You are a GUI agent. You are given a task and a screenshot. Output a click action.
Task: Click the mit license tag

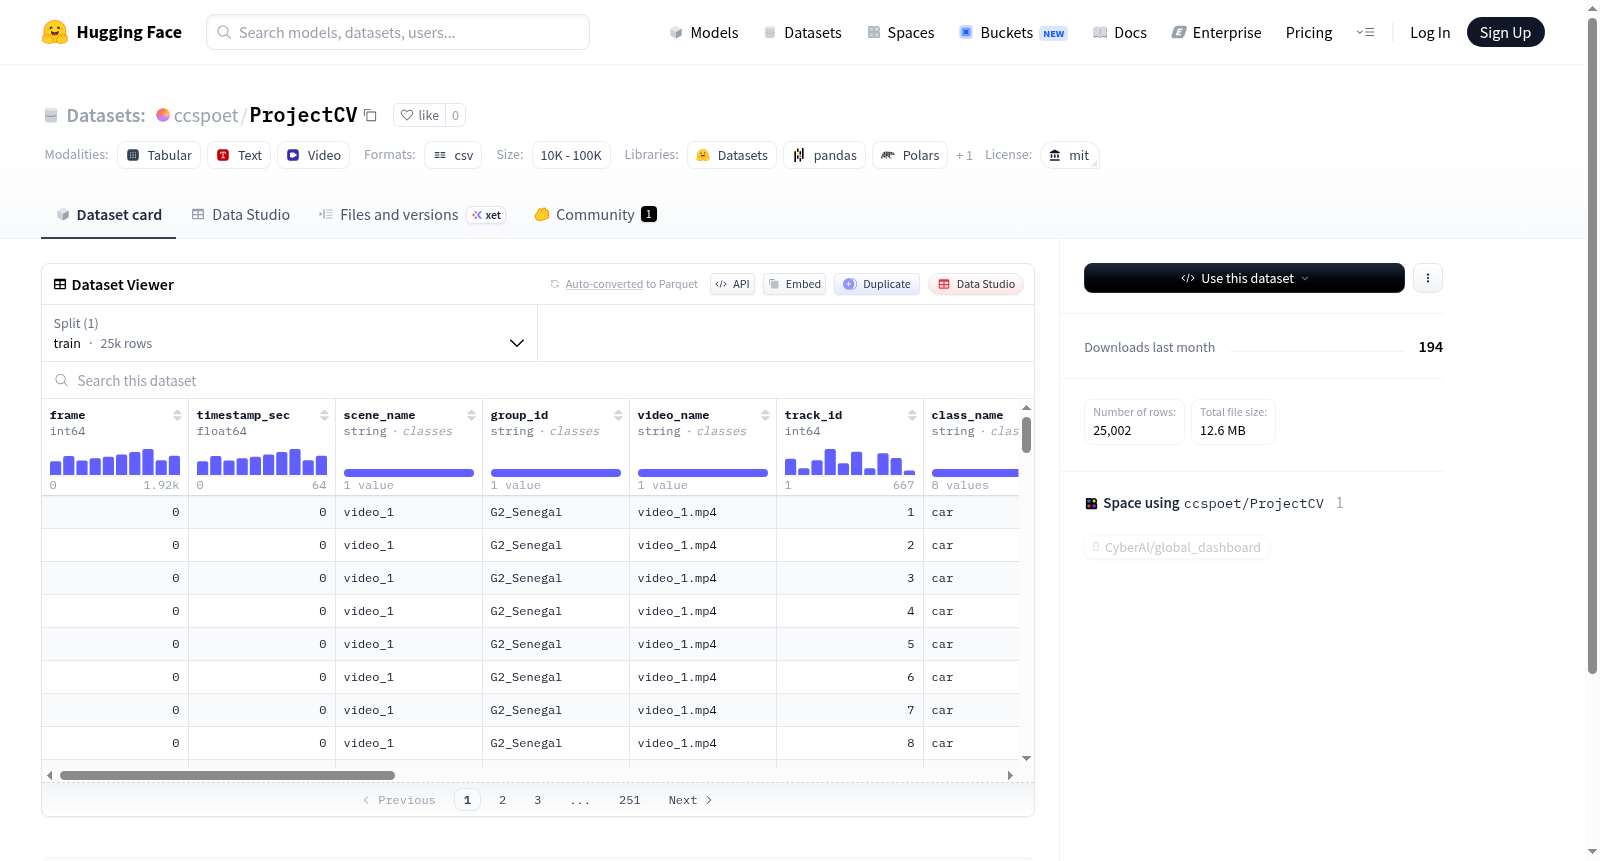[x=1069, y=155]
